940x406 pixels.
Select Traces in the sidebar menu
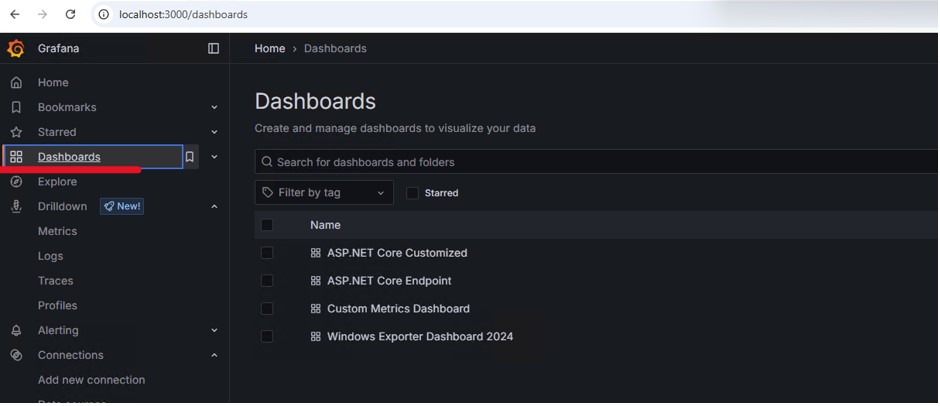pos(55,281)
